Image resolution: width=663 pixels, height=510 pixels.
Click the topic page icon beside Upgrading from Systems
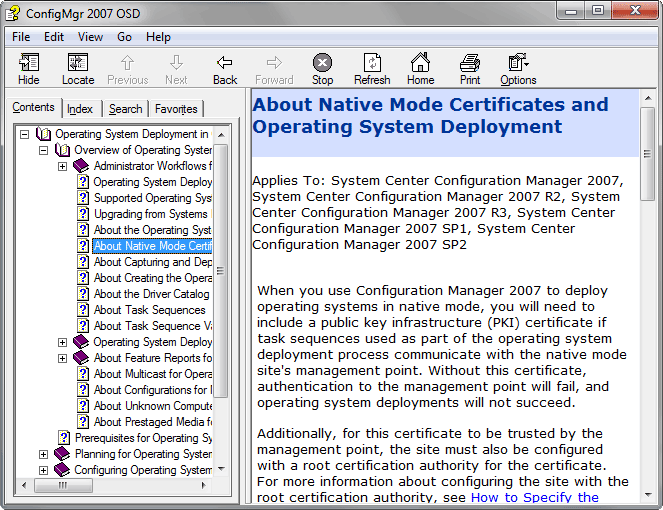point(83,214)
